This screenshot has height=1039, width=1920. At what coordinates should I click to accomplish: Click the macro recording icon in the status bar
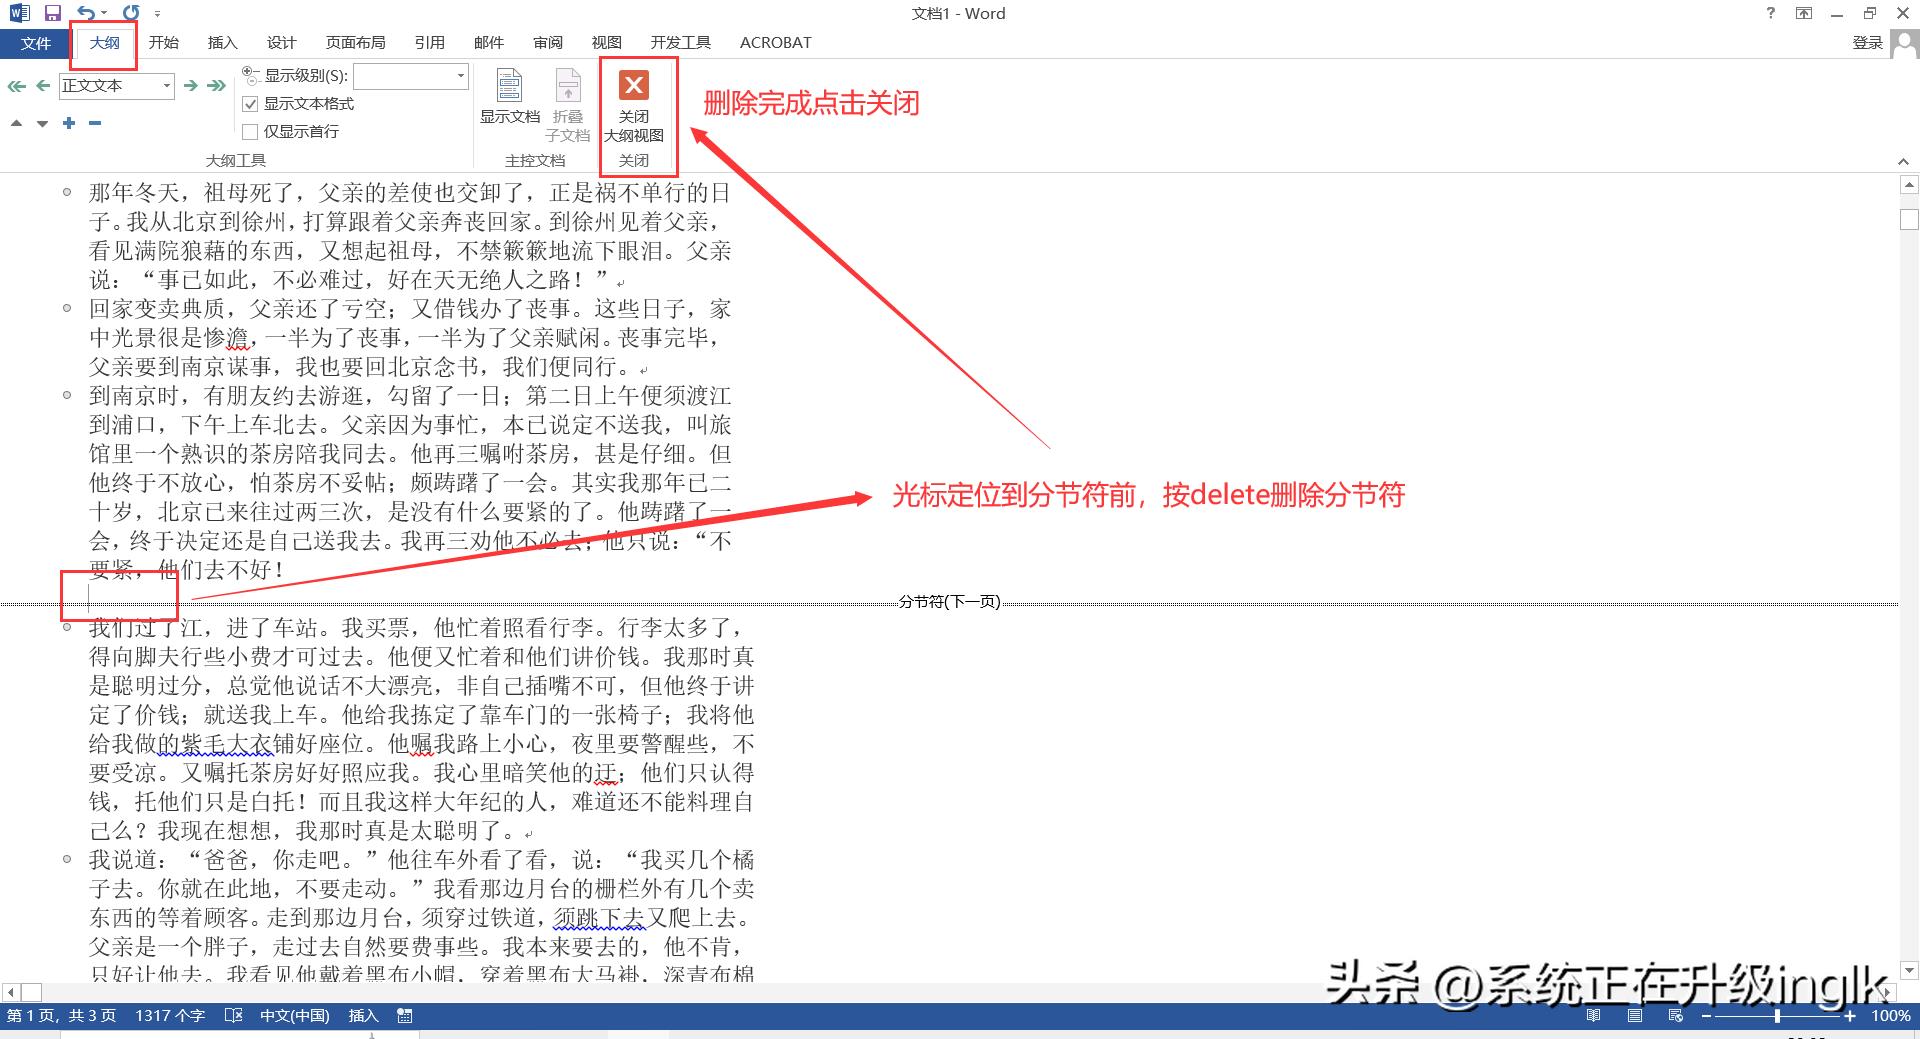pos(405,1015)
